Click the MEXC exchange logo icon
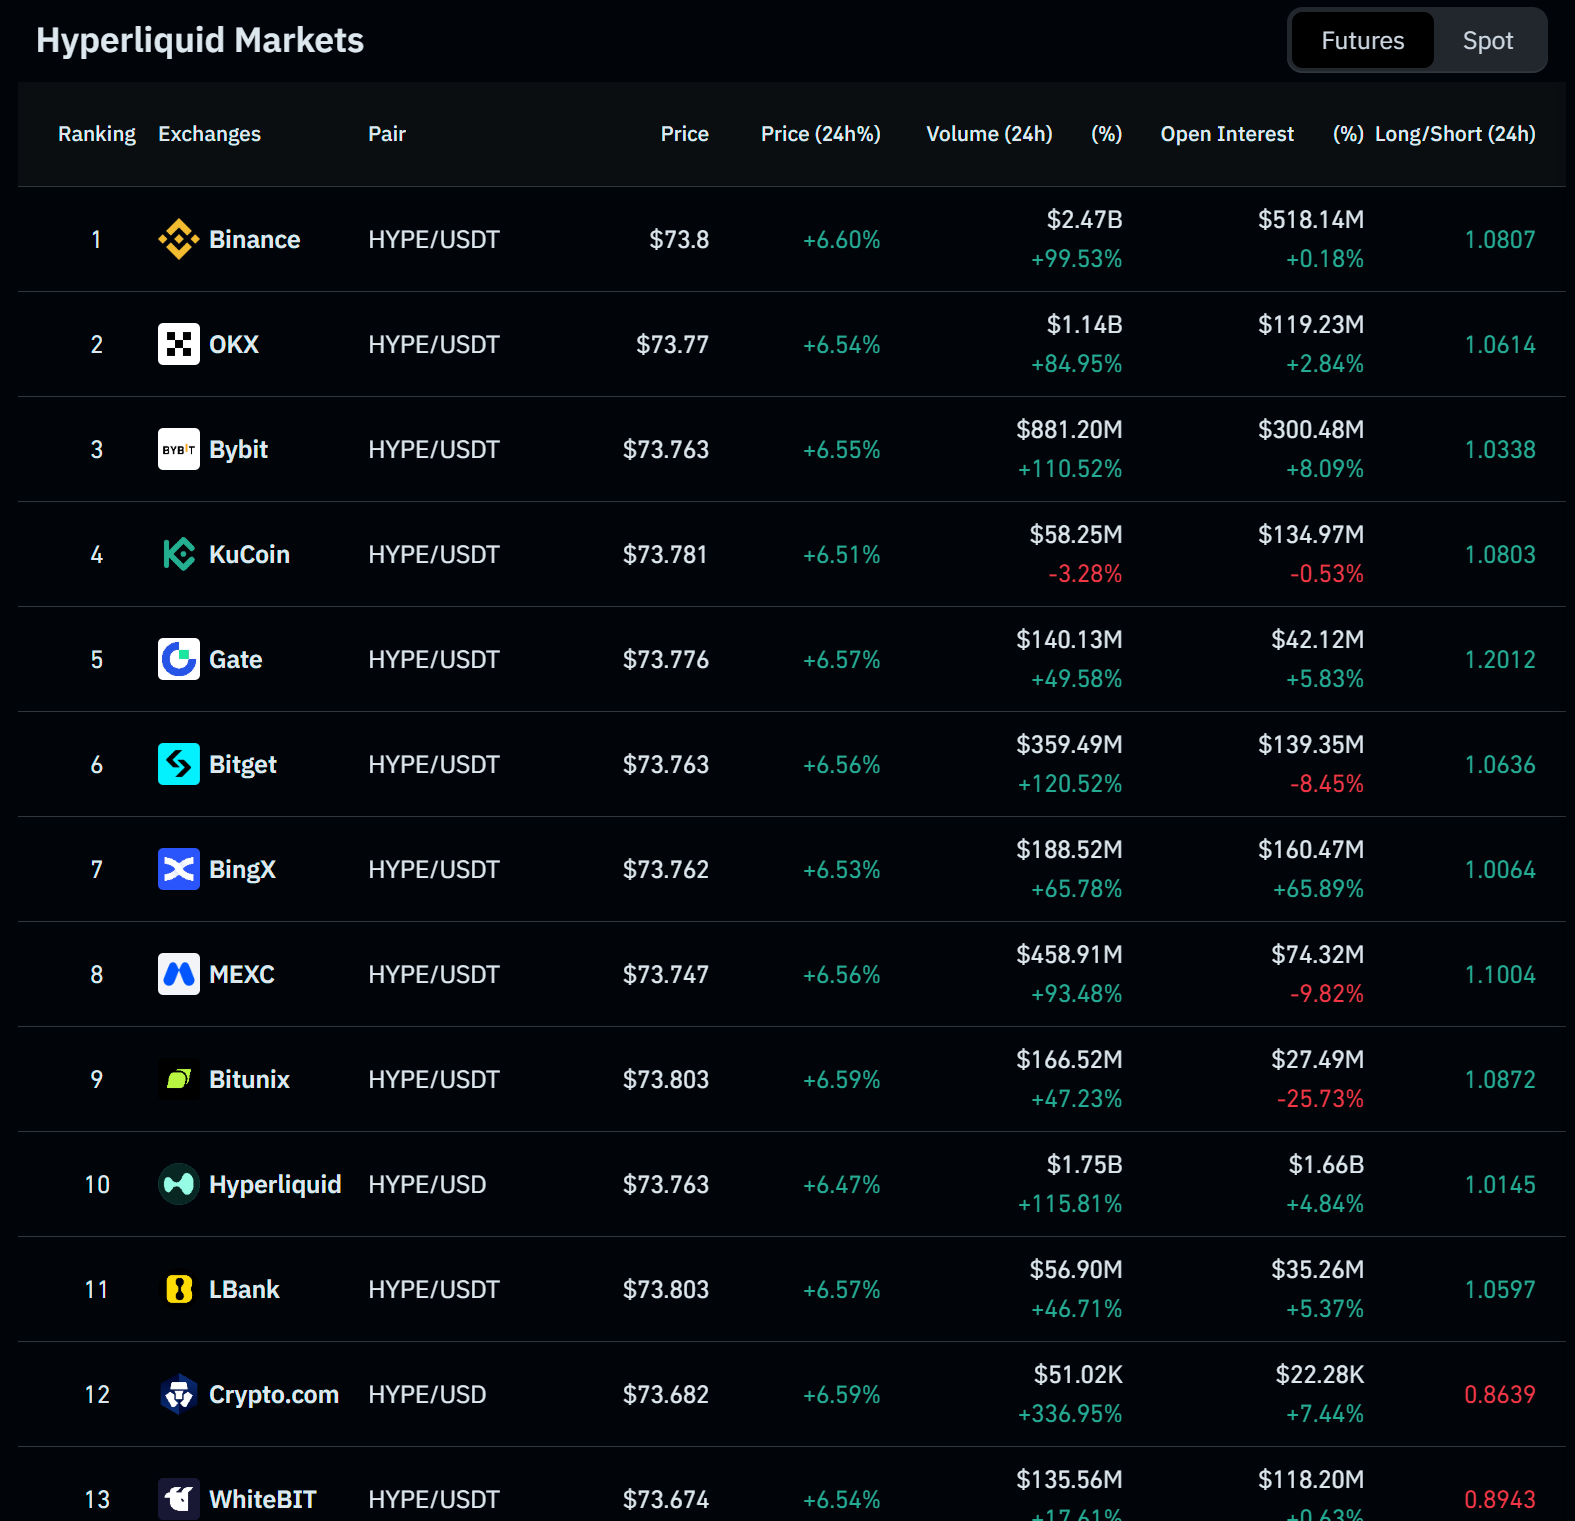Image resolution: width=1575 pixels, height=1521 pixels. 179,974
